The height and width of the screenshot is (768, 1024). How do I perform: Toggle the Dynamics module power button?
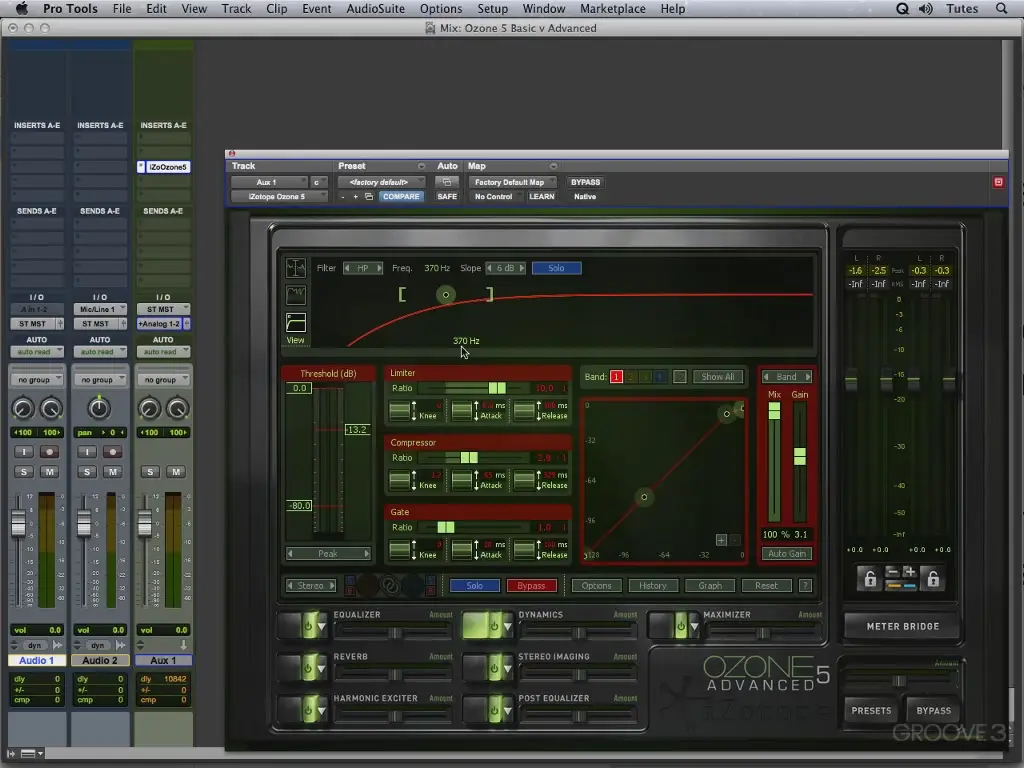494,626
